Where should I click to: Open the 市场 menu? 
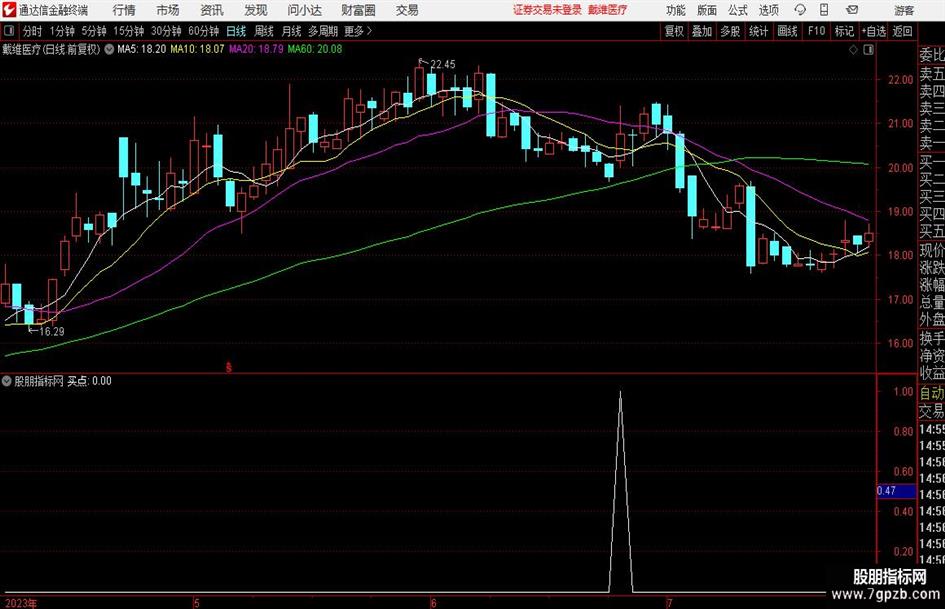[168, 10]
